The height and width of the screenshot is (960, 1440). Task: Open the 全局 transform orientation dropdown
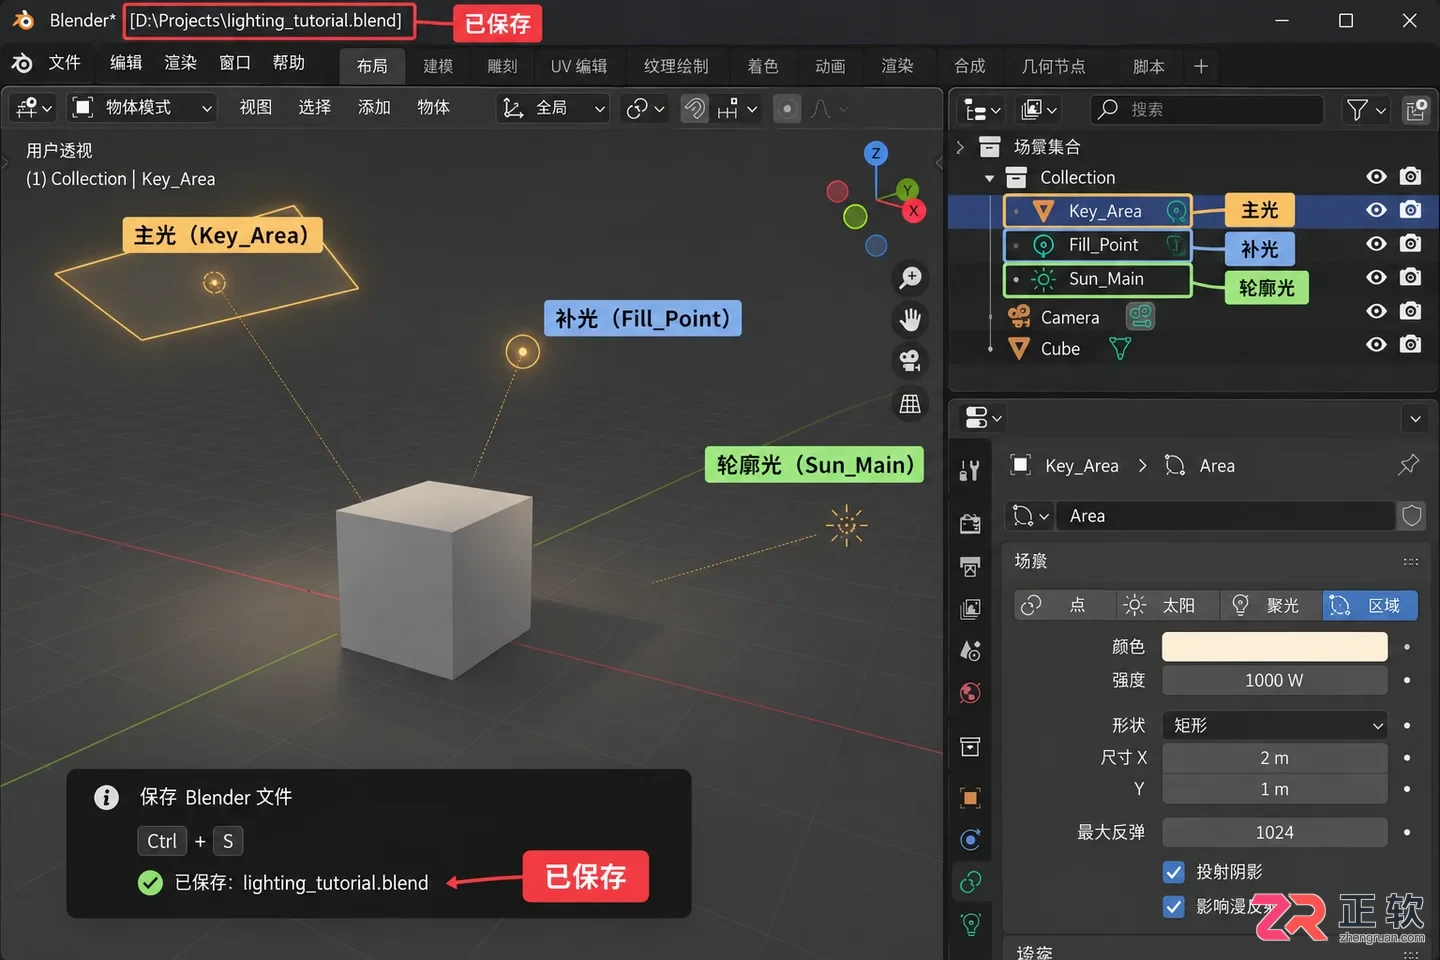click(x=552, y=108)
